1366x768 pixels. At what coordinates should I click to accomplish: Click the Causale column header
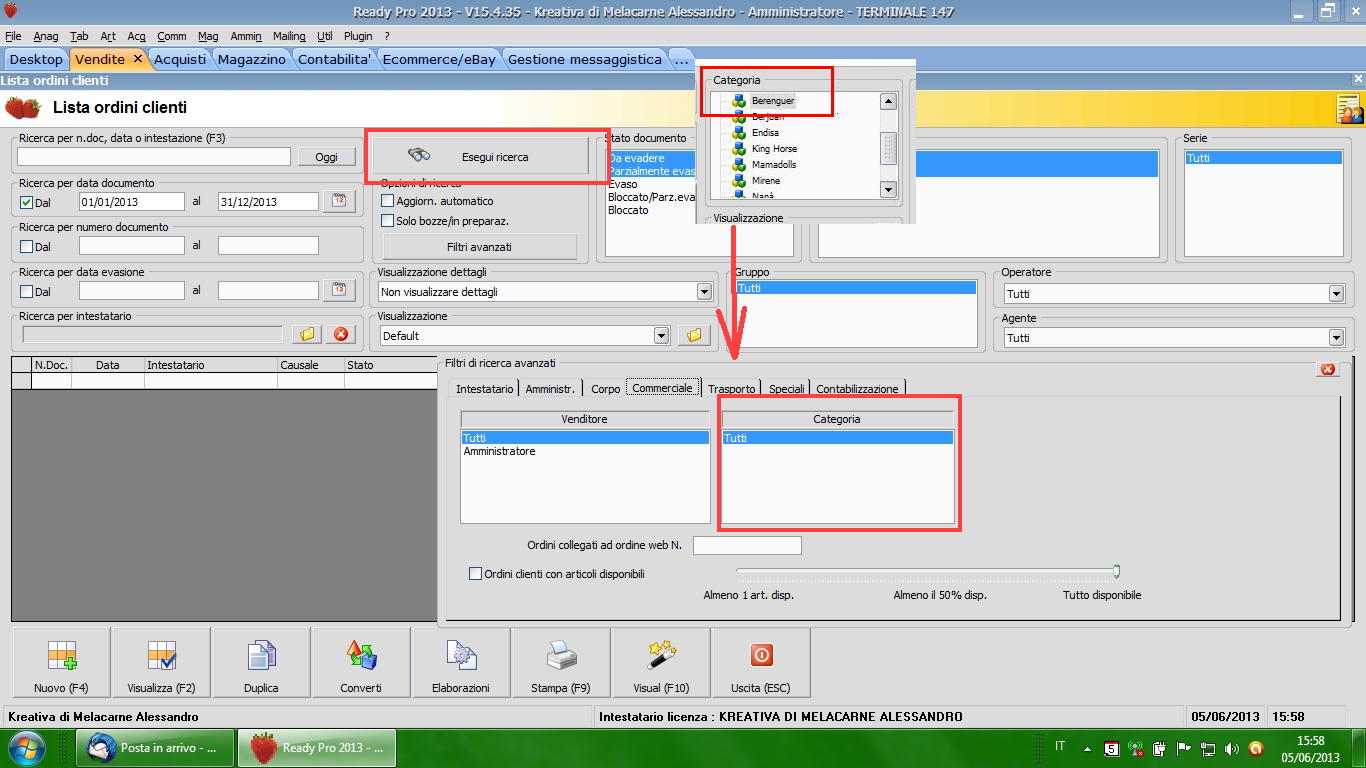pos(311,365)
